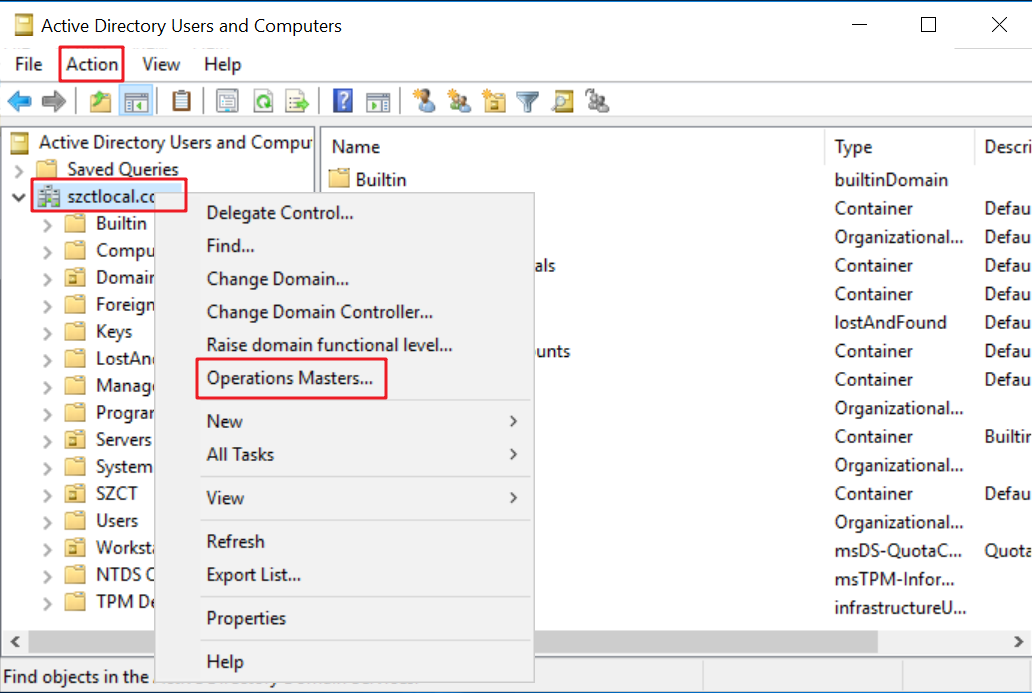Click the builtinDomain type cell
Screen dimensions: 1032x693
pyautogui.click(x=891, y=180)
